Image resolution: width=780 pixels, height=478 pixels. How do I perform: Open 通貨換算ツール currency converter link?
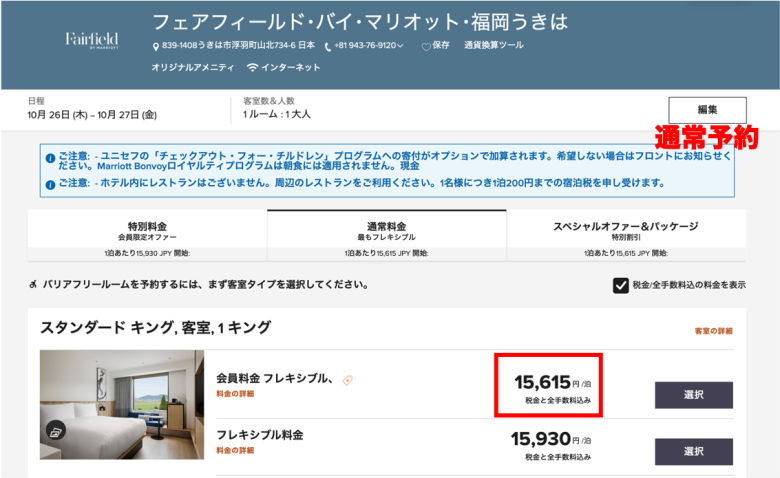tap(493, 45)
